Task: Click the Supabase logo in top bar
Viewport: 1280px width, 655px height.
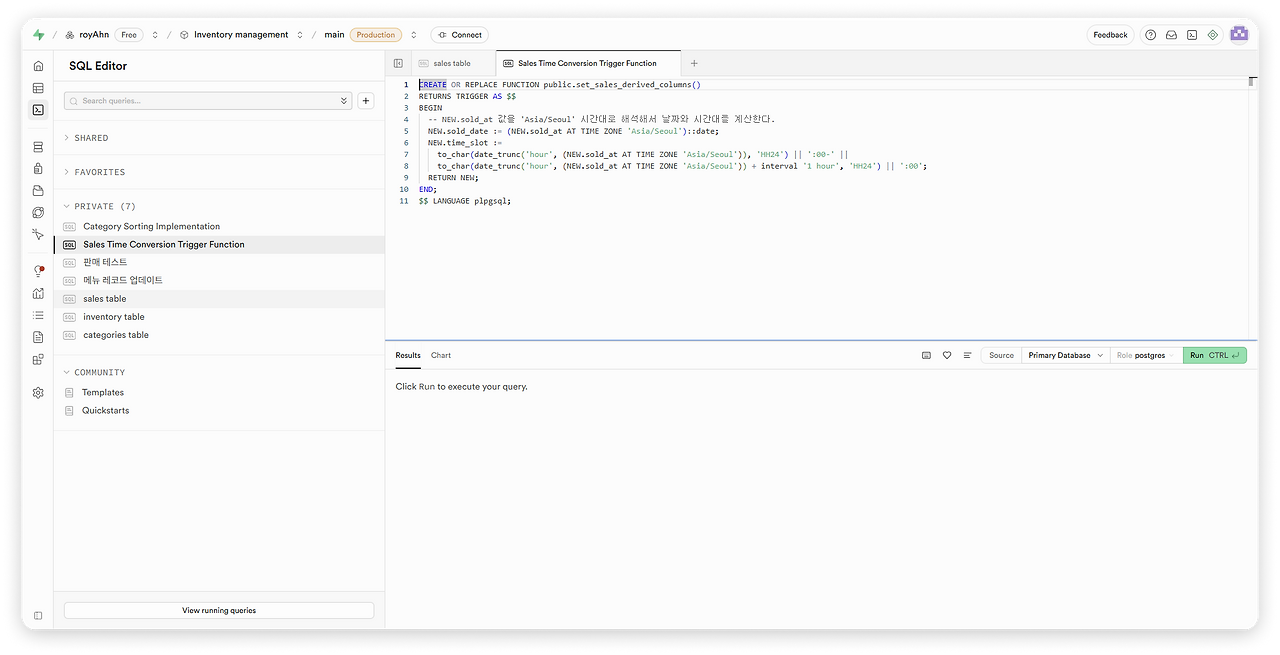Action: (x=38, y=35)
